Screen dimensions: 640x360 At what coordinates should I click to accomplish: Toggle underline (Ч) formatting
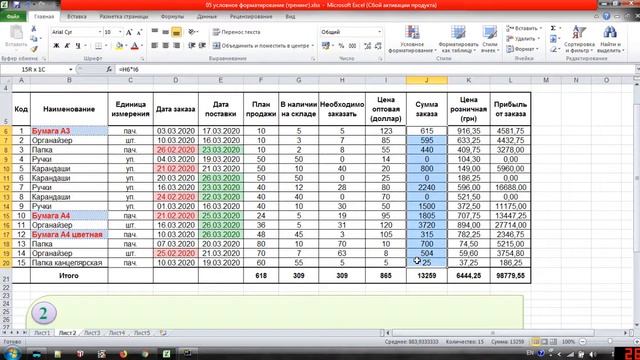tap(78, 46)
